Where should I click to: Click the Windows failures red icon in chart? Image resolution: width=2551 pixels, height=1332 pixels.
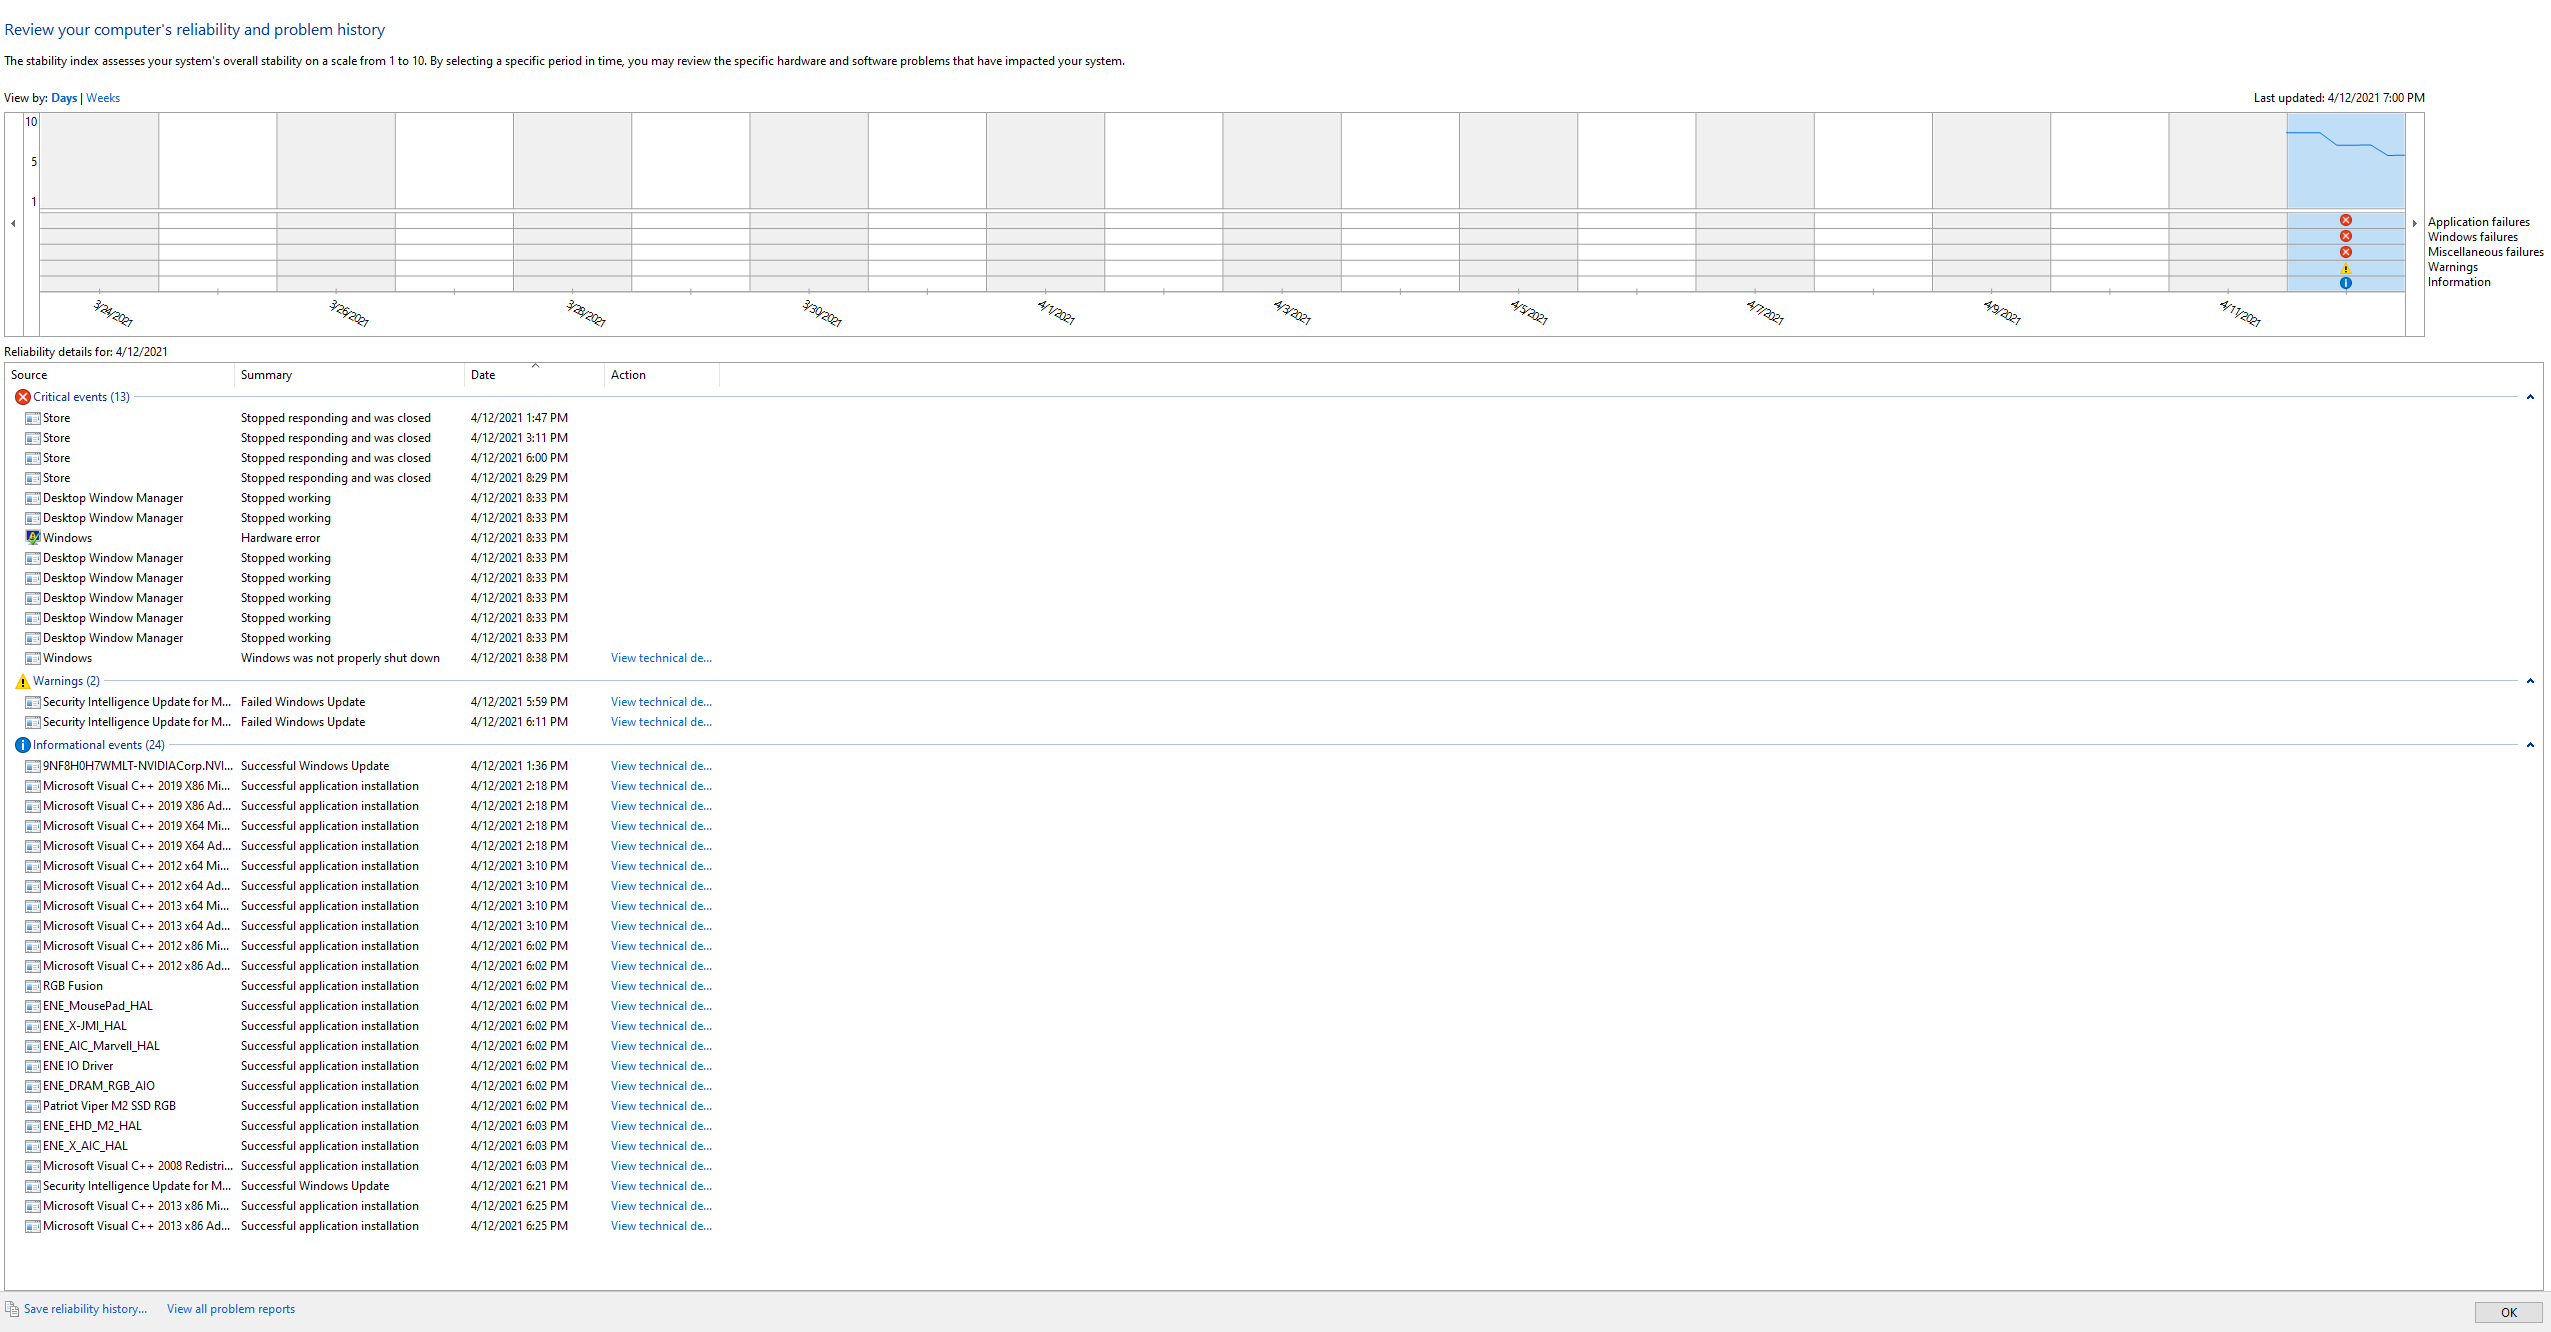click(x=2345, y=236)
